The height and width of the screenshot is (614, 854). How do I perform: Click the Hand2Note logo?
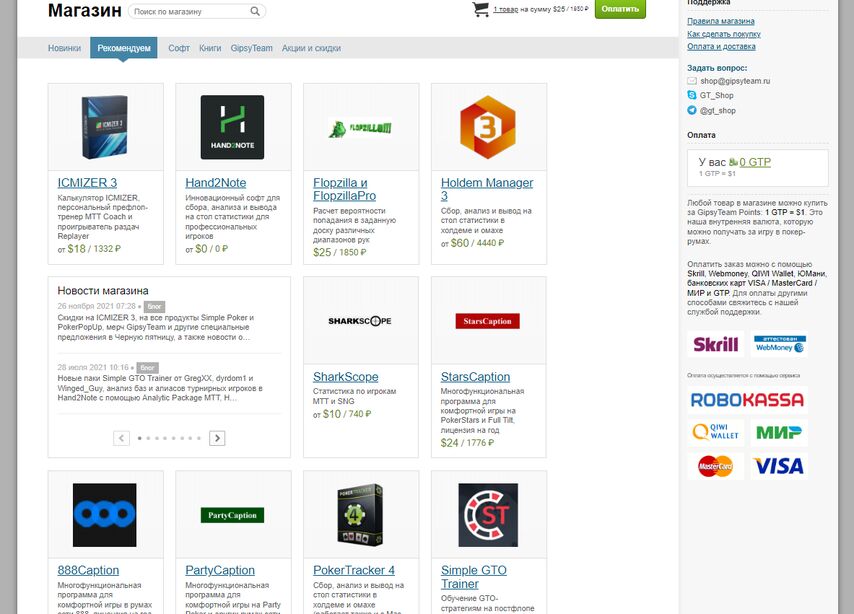pyautogui.click(x=233, y=127)
